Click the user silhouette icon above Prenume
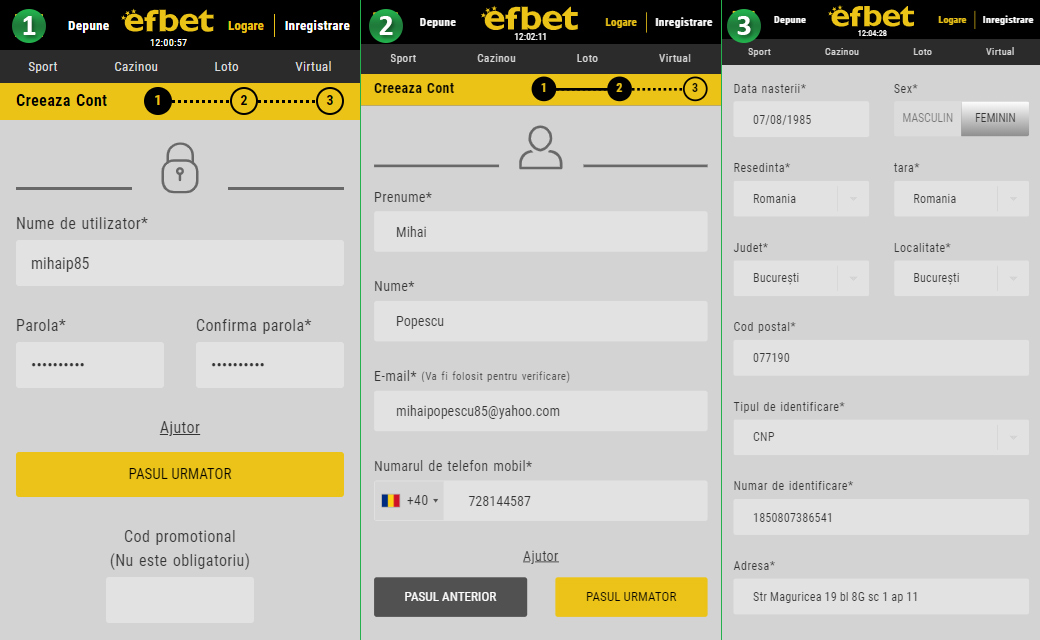The image size is (1040, 640). pyautogui.click(x=541, y=148)
